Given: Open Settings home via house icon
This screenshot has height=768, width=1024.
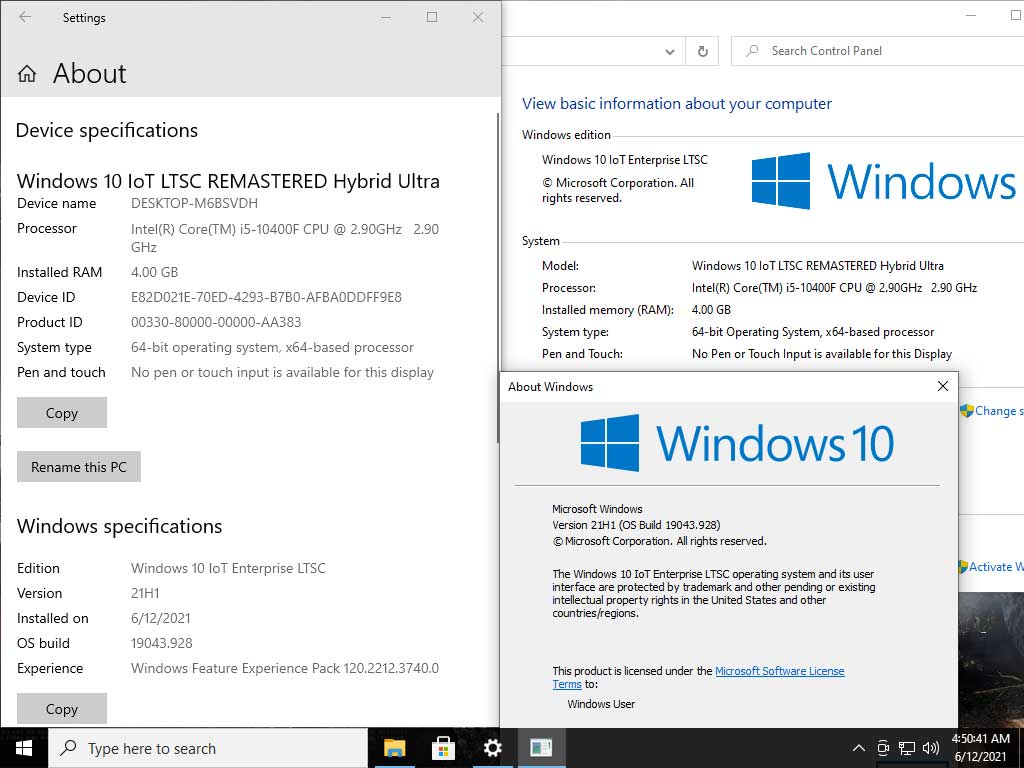Looking at the screenshot, I should (27, 73).
